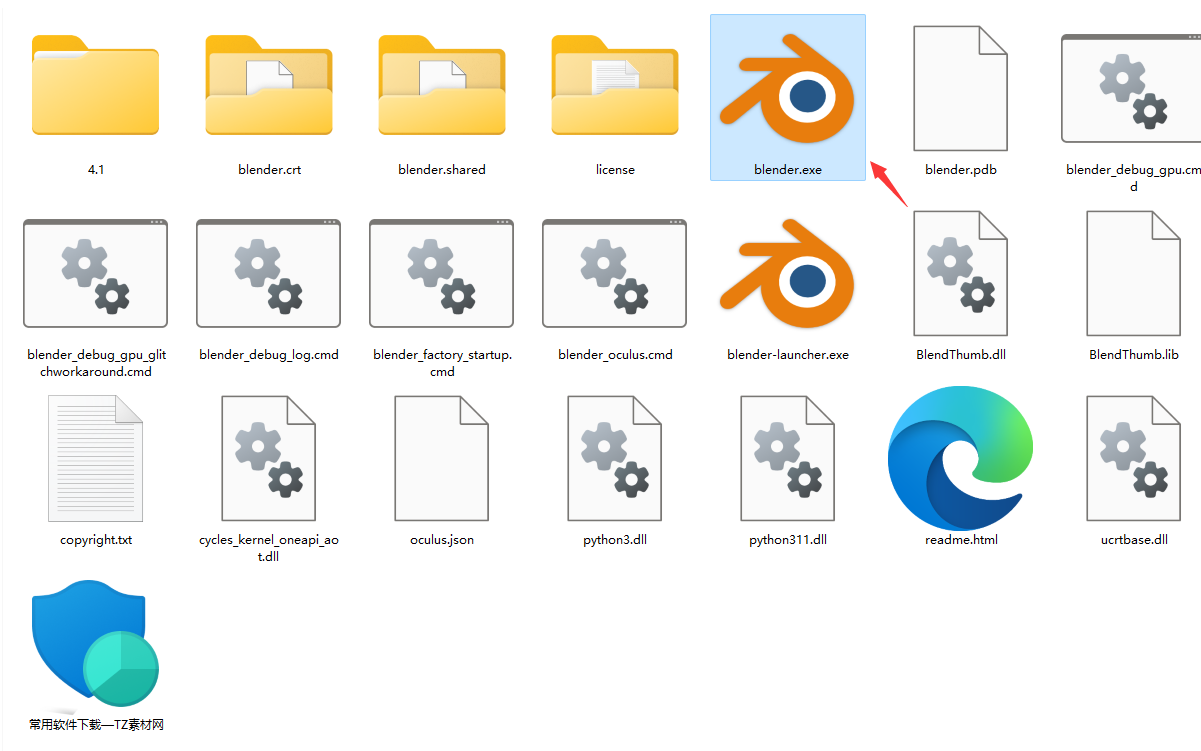Screen dimensions: 1201x751
Task: Select the oculus.json file
Action: tap(441, 458)
